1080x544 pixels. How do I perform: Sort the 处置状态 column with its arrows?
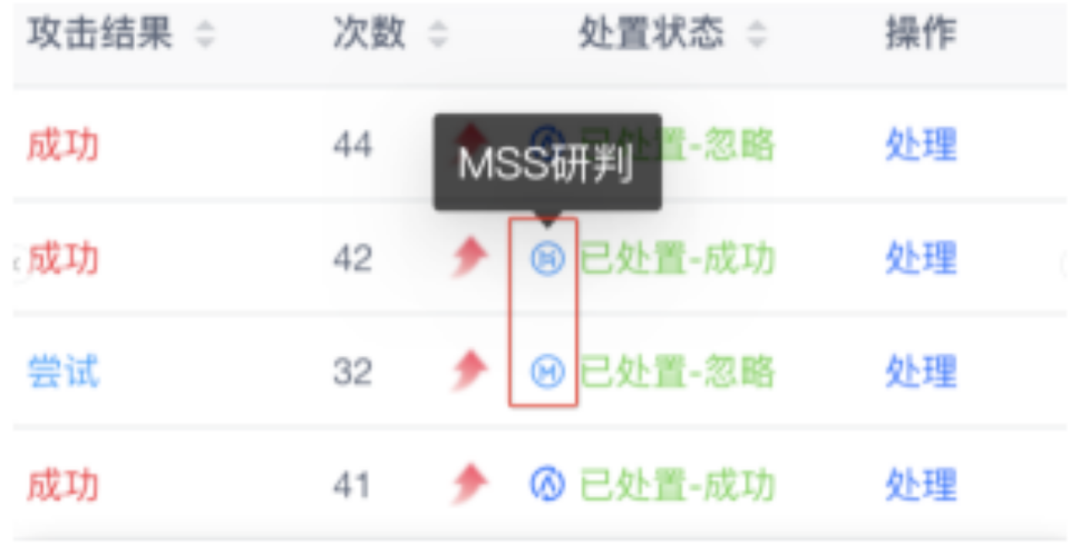tap(756, 34)
